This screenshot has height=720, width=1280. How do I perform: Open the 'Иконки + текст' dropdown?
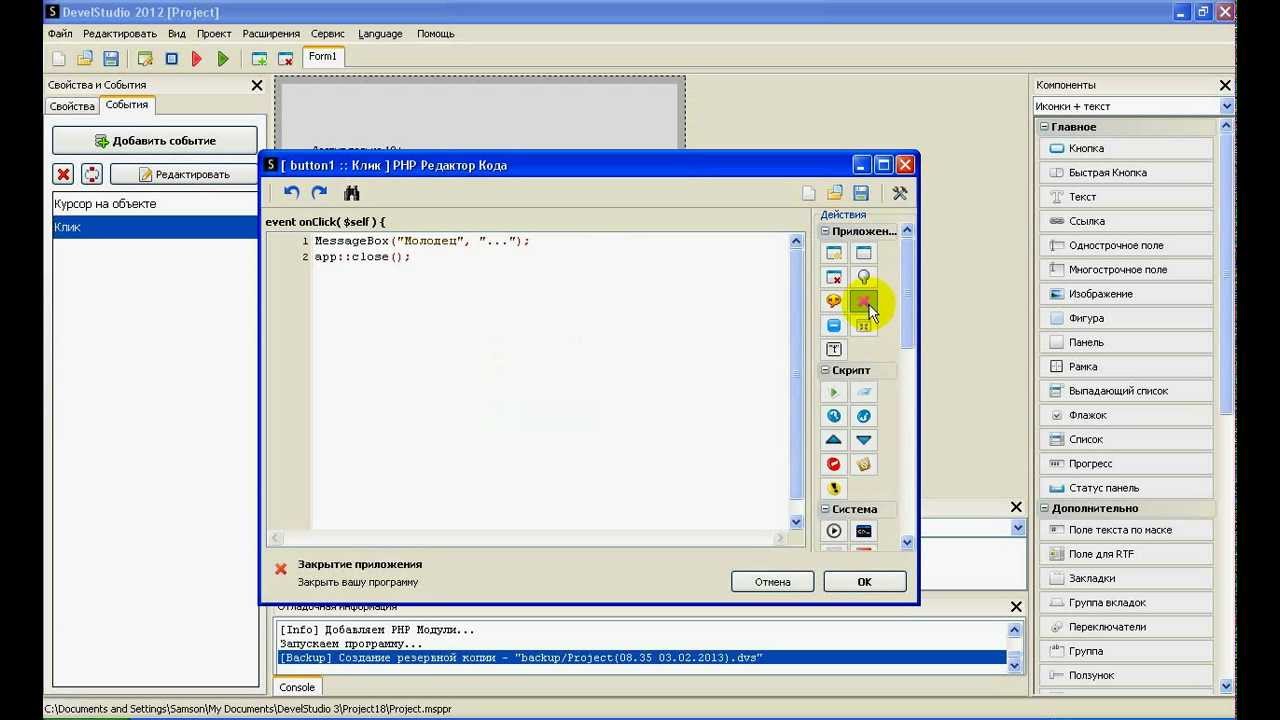click(x=1226, y=106)
